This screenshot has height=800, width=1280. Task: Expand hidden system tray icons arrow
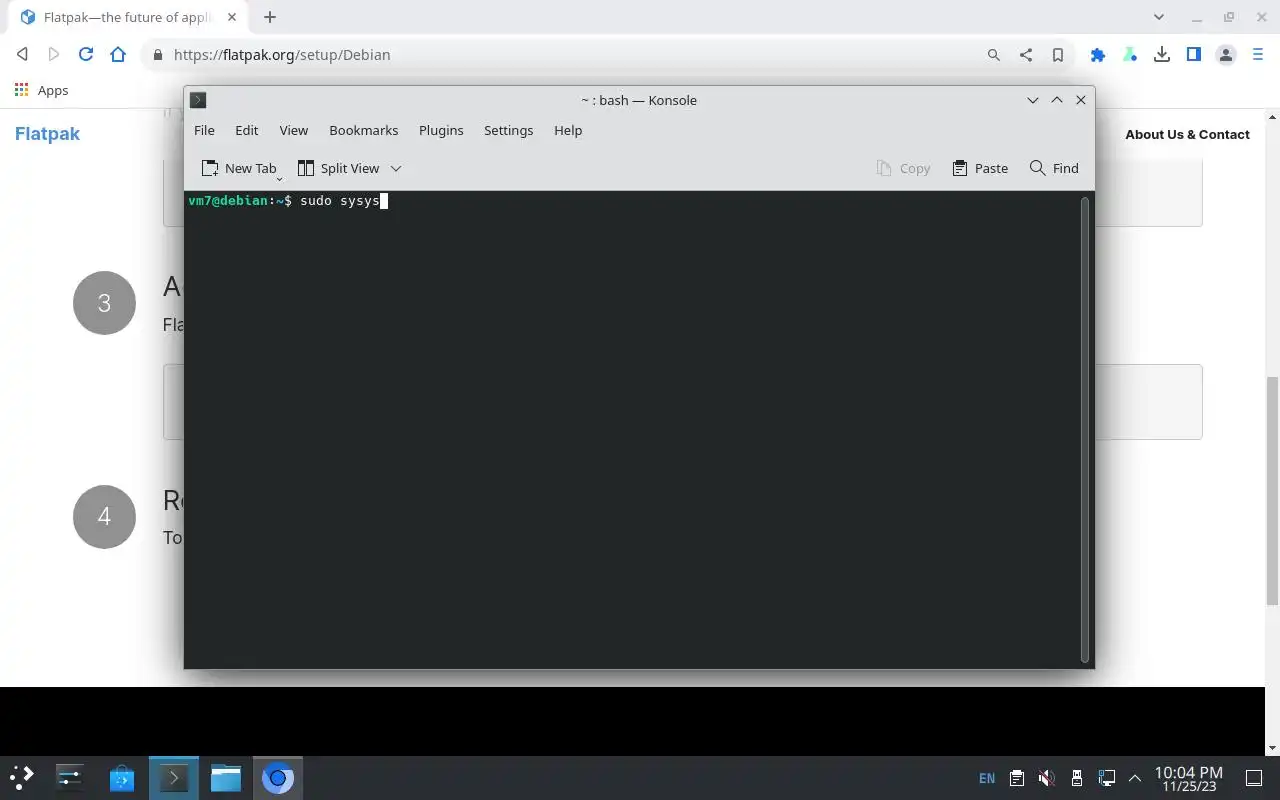[1135, 778]
